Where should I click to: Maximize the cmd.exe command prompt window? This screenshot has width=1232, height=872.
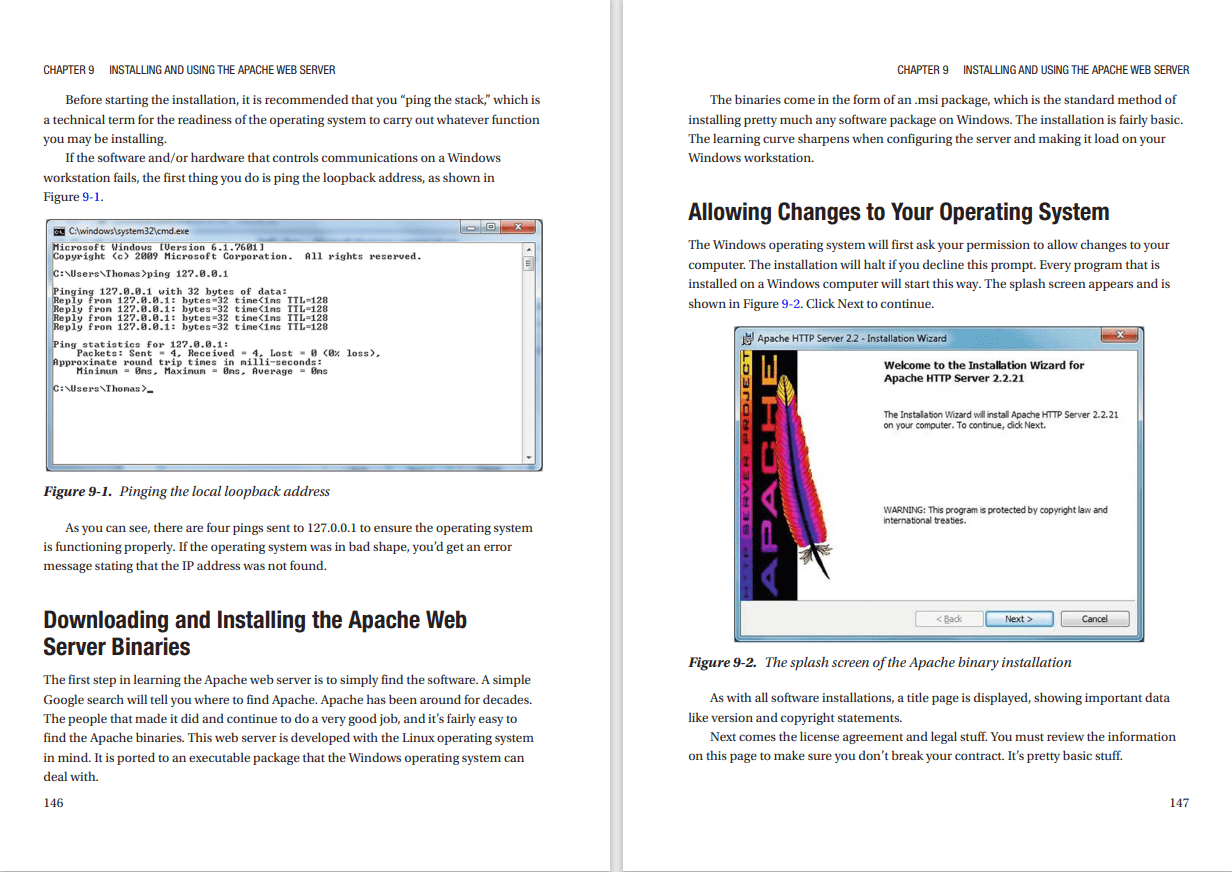(x=490, y=228)
